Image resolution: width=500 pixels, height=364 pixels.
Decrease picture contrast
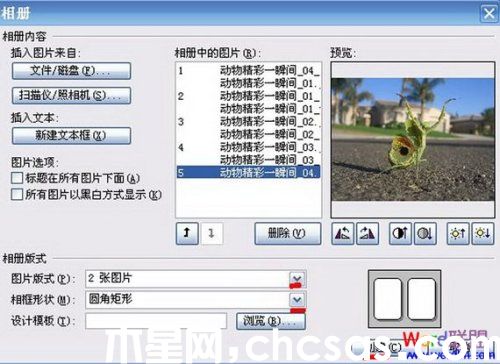coord(425,234)
